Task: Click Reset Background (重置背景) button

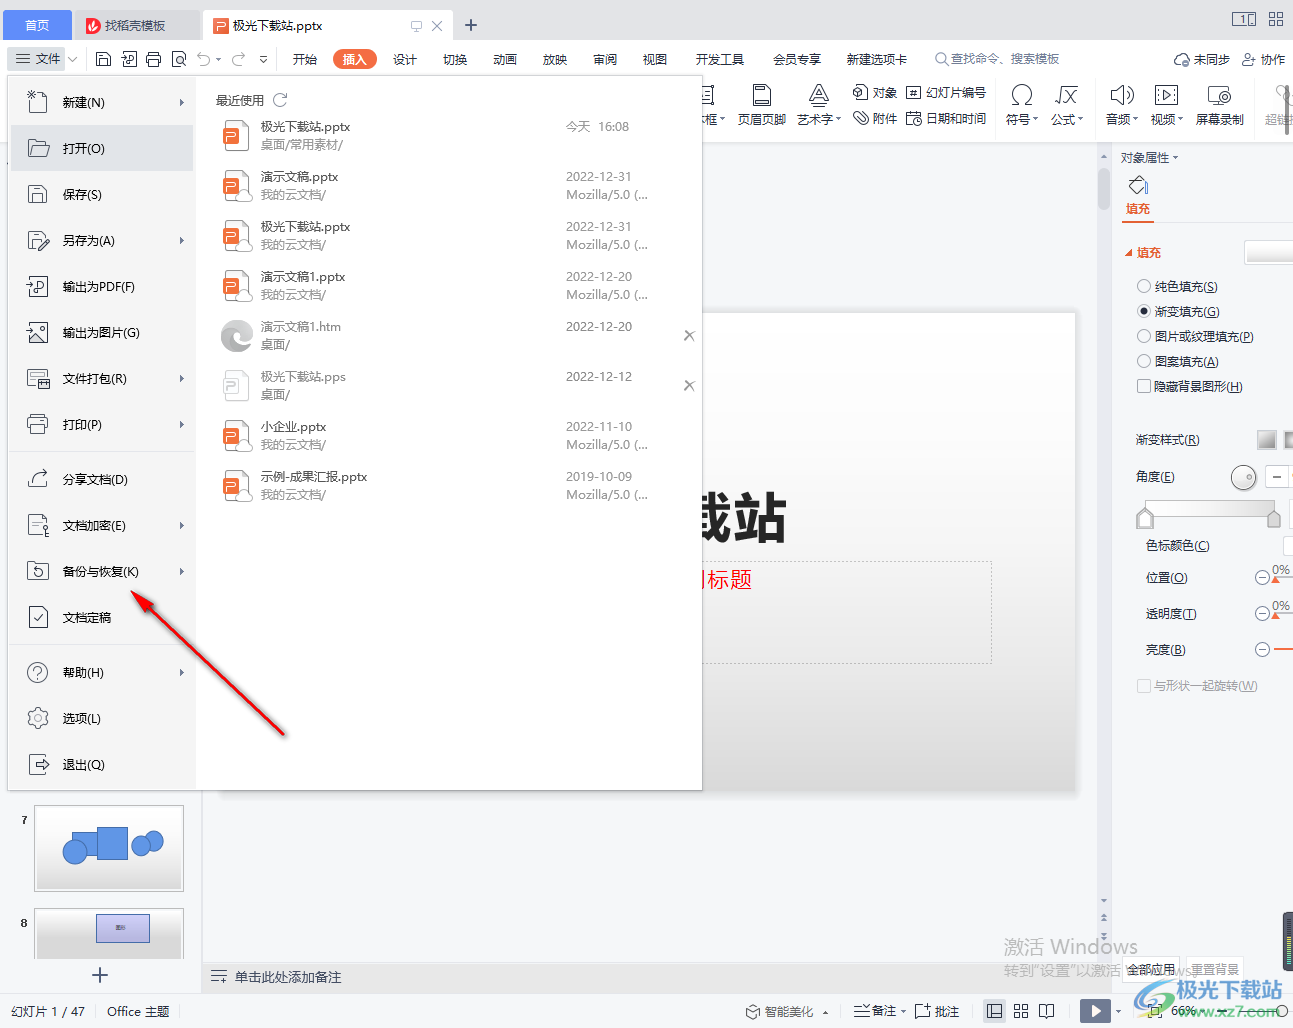Action: tap(1215, 969)
